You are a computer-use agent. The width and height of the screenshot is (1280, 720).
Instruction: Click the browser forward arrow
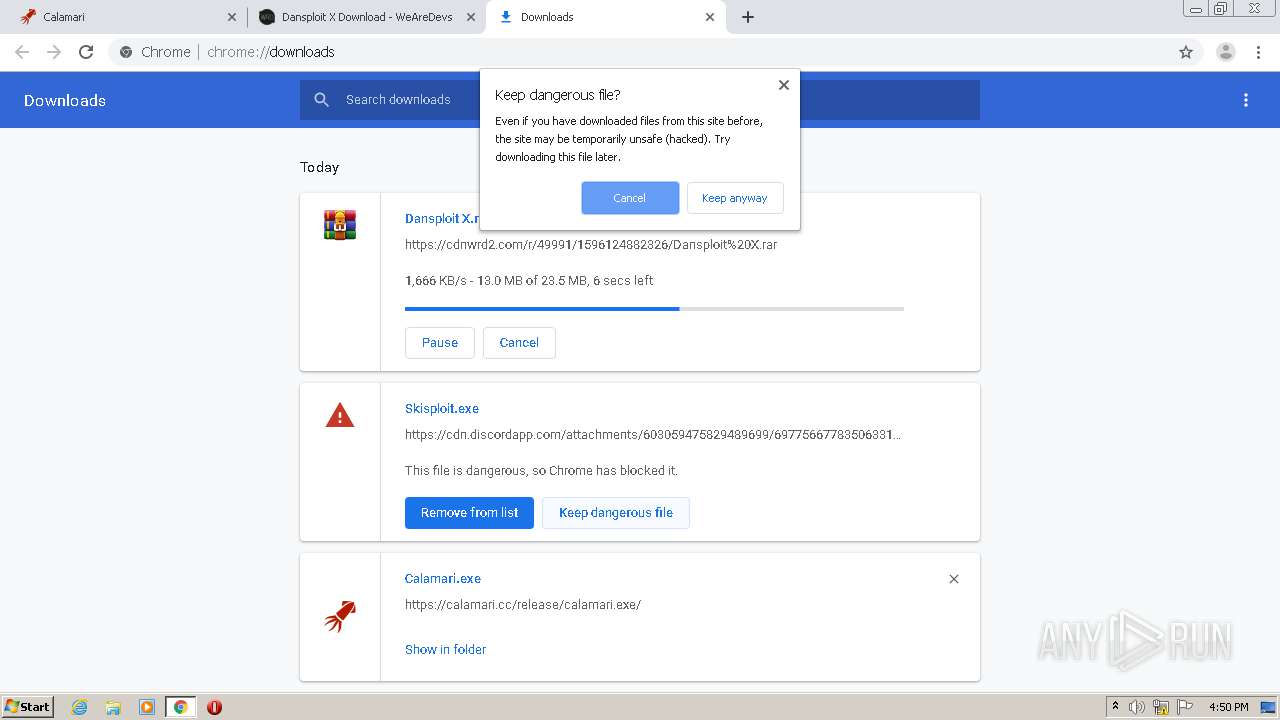(x=54, y=52)
